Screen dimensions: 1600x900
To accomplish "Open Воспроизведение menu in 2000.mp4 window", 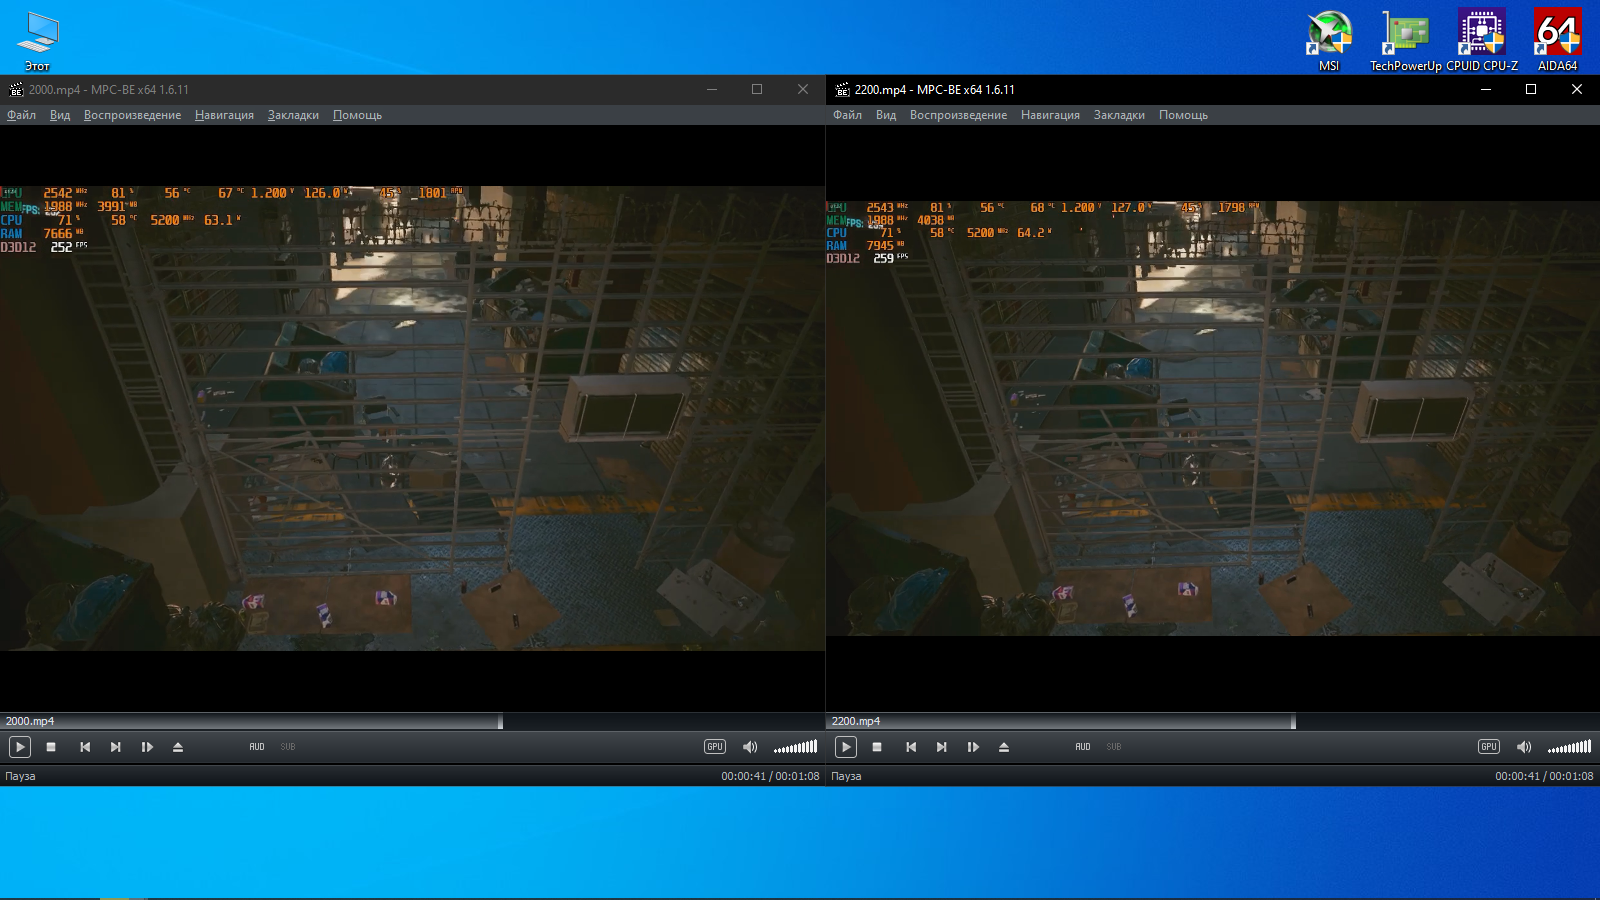I will (133, 115).
